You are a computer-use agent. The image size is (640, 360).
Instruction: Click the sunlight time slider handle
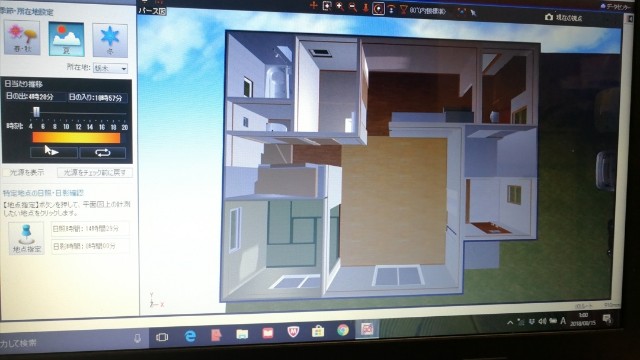pos(36,112)
